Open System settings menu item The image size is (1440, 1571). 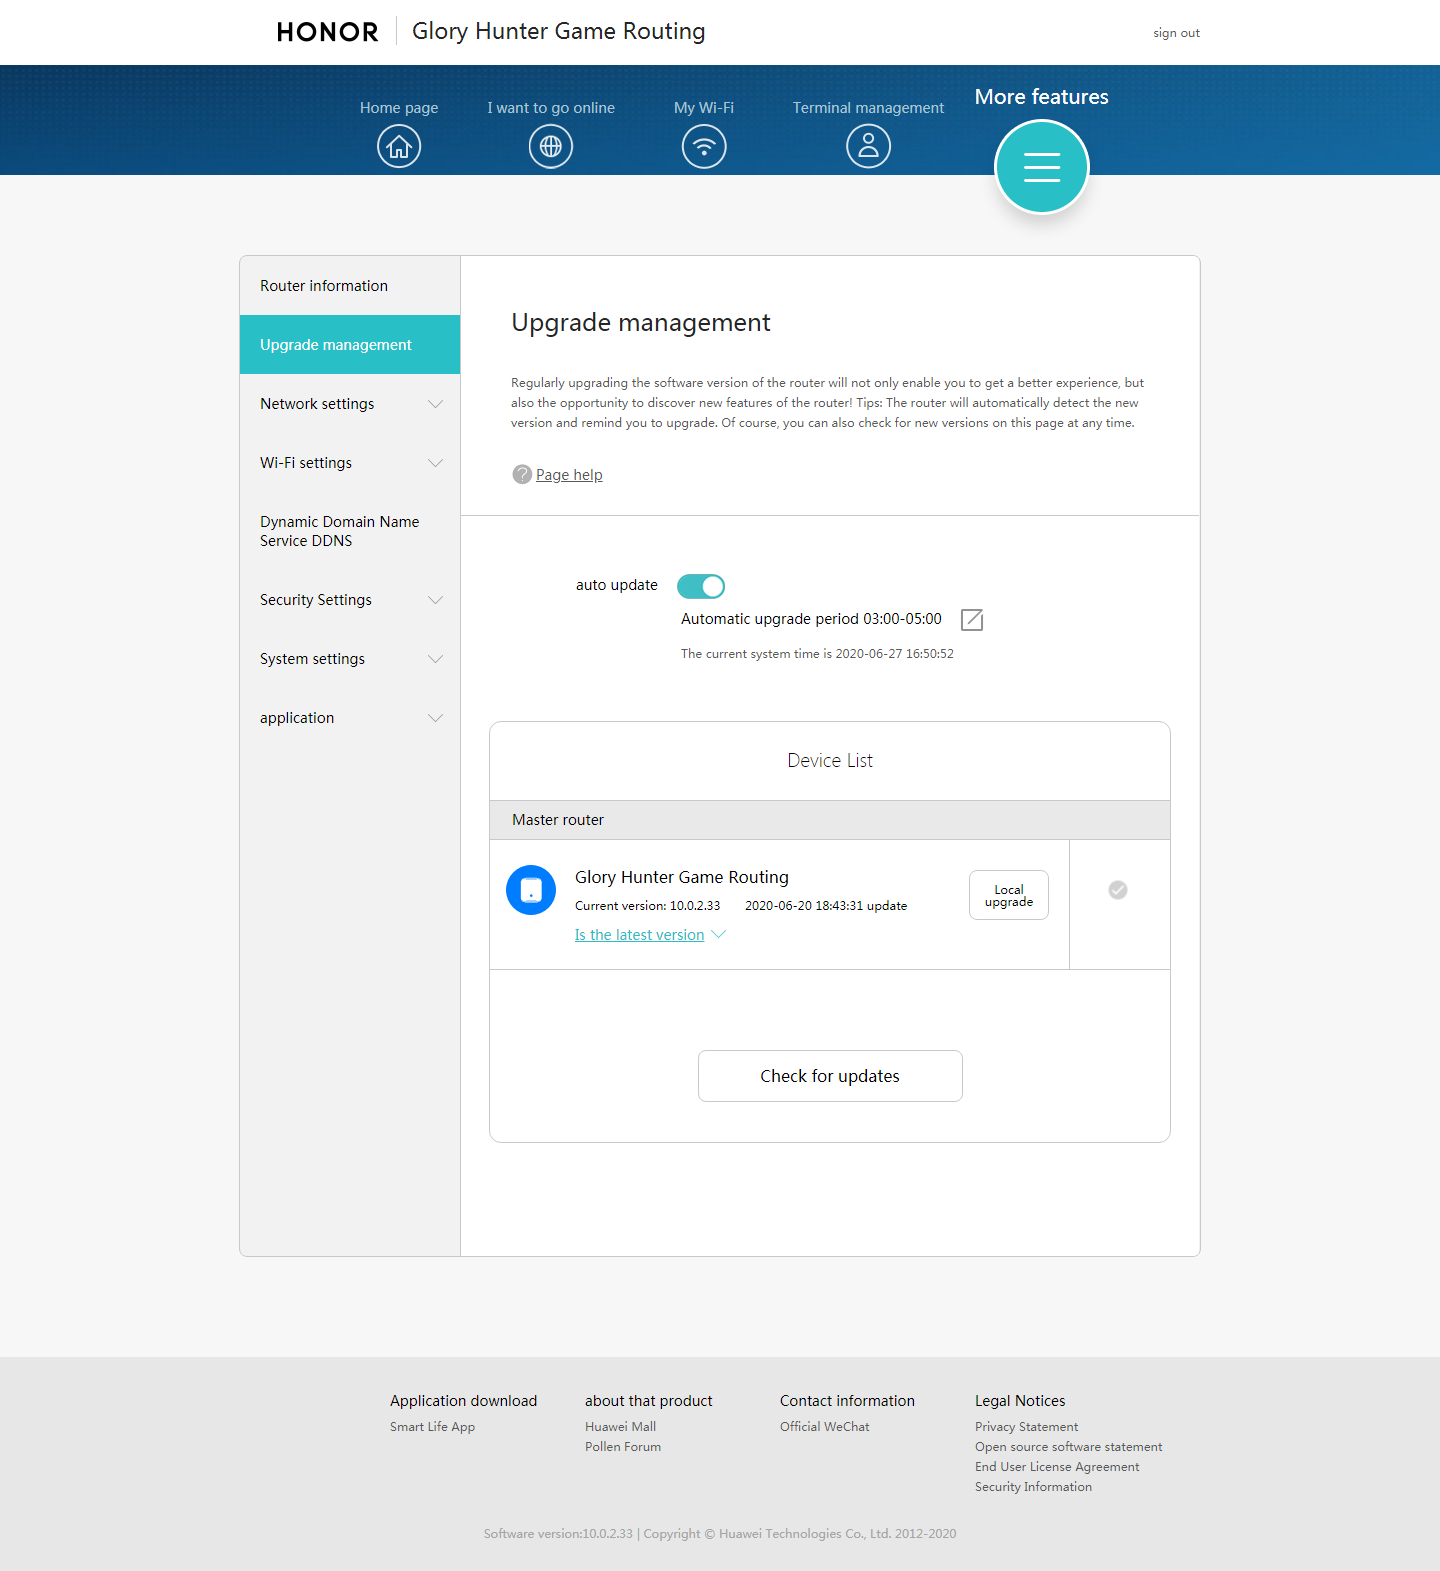pyautogui.click(x=350, y=659)
